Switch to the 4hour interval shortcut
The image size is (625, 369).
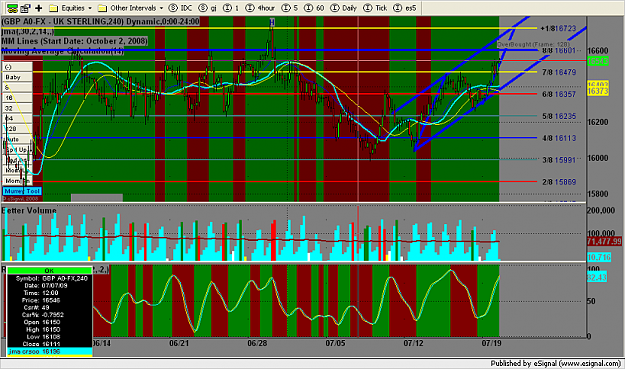[x=260, y=8]
